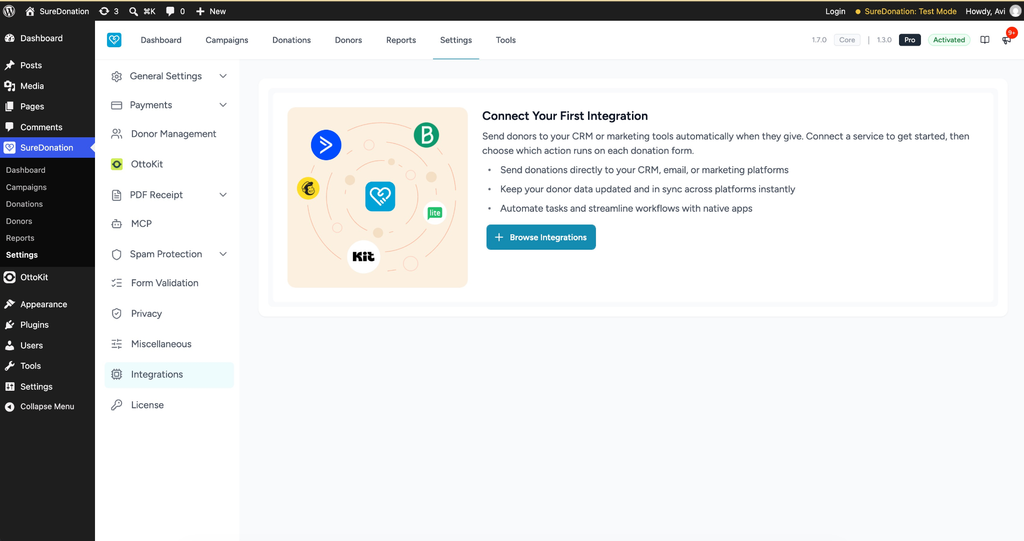Switch to the Donors tab
The image size is (1024, 541).
(x=348, y=40)
